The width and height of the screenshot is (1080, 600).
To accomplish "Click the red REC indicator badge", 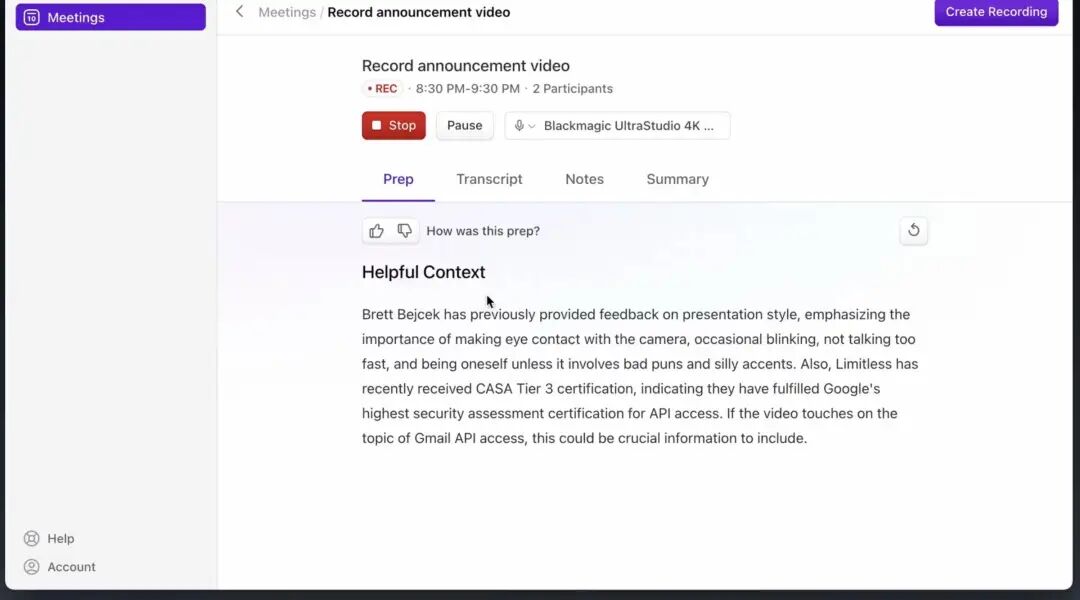I will [382, 89].
